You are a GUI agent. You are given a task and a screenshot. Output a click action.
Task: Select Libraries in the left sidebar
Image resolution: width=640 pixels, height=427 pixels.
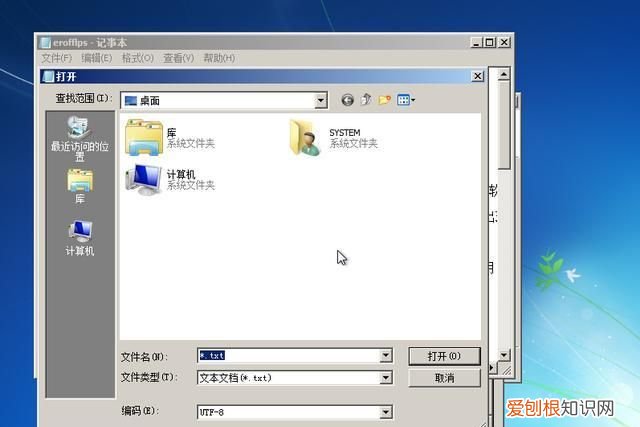click(x=80, y=187)
